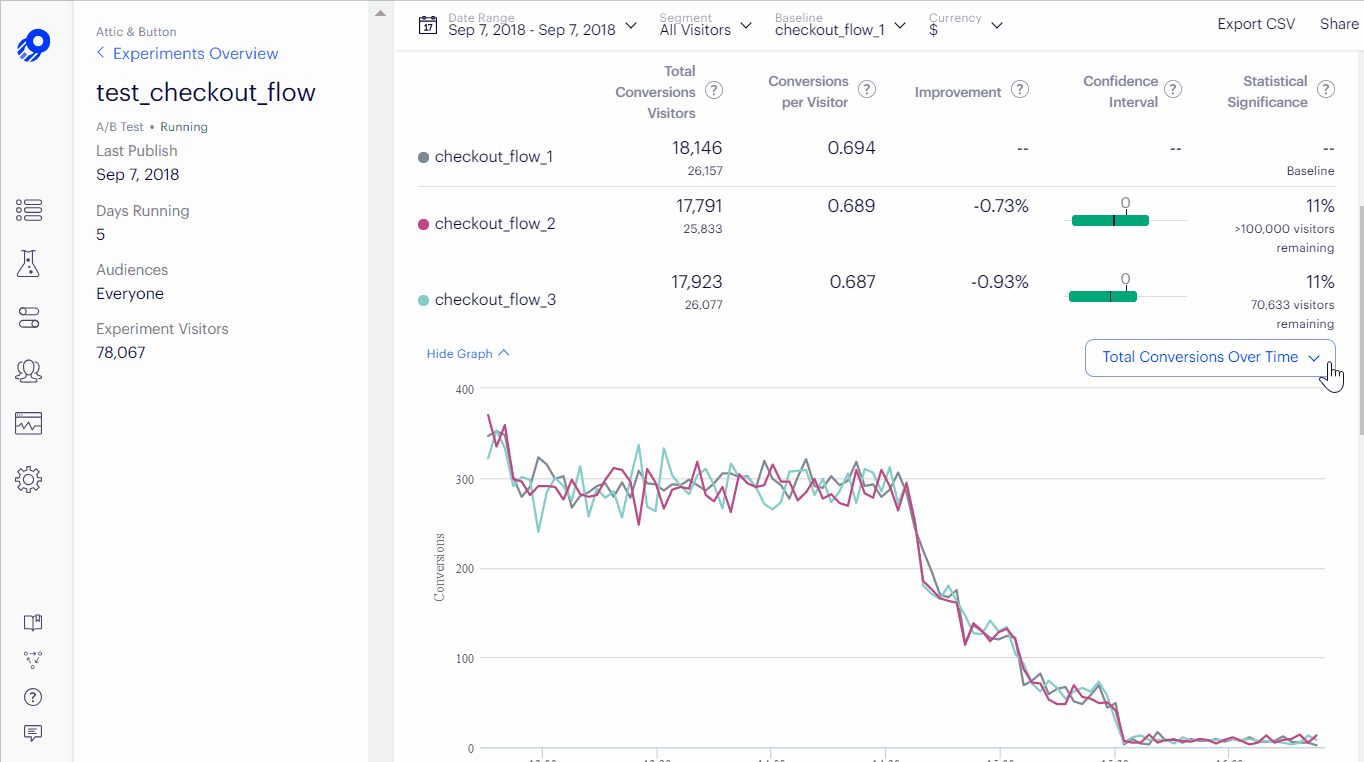
Task: Open the Baseline checkout_flow_1 dropdown
Action: tap(841, 25)
